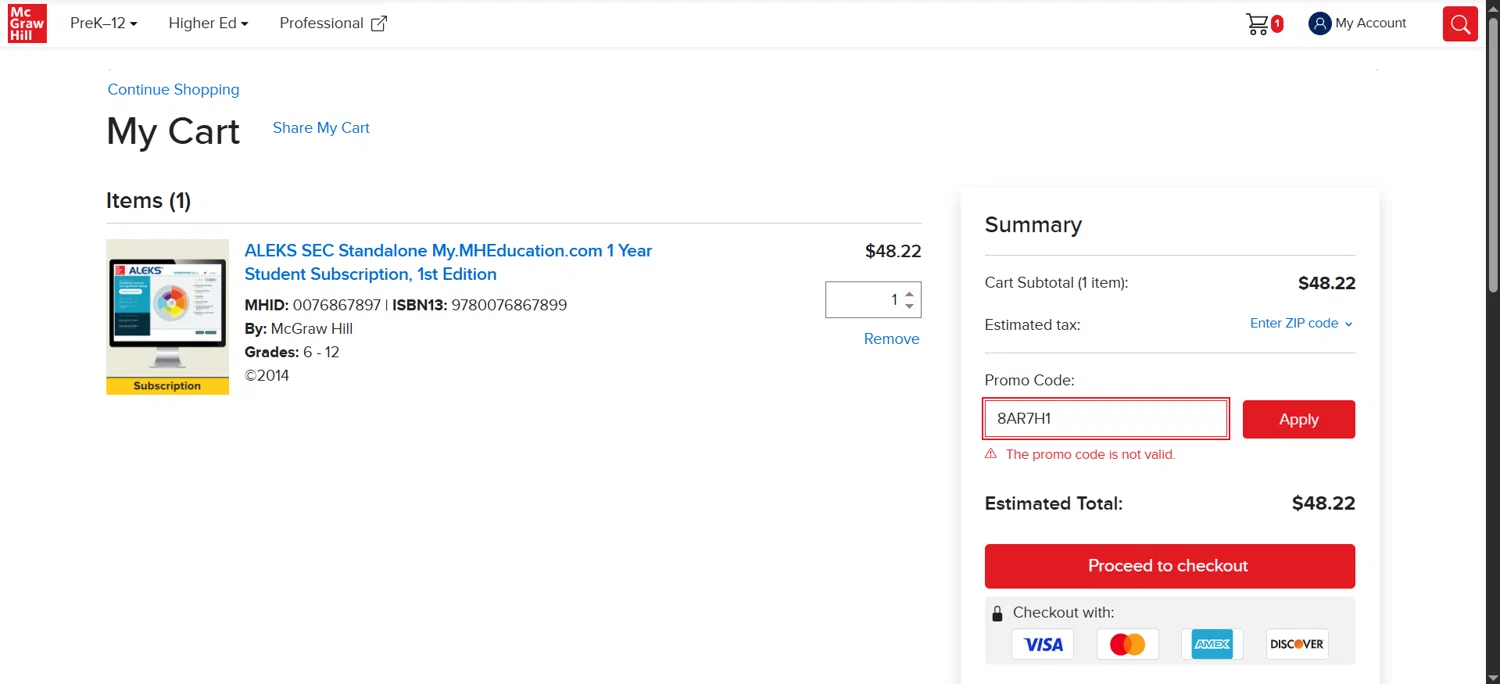Decrease quantity with the down arrow
Viewport: 1500px width, 684px height.
[x=909, y=306]
